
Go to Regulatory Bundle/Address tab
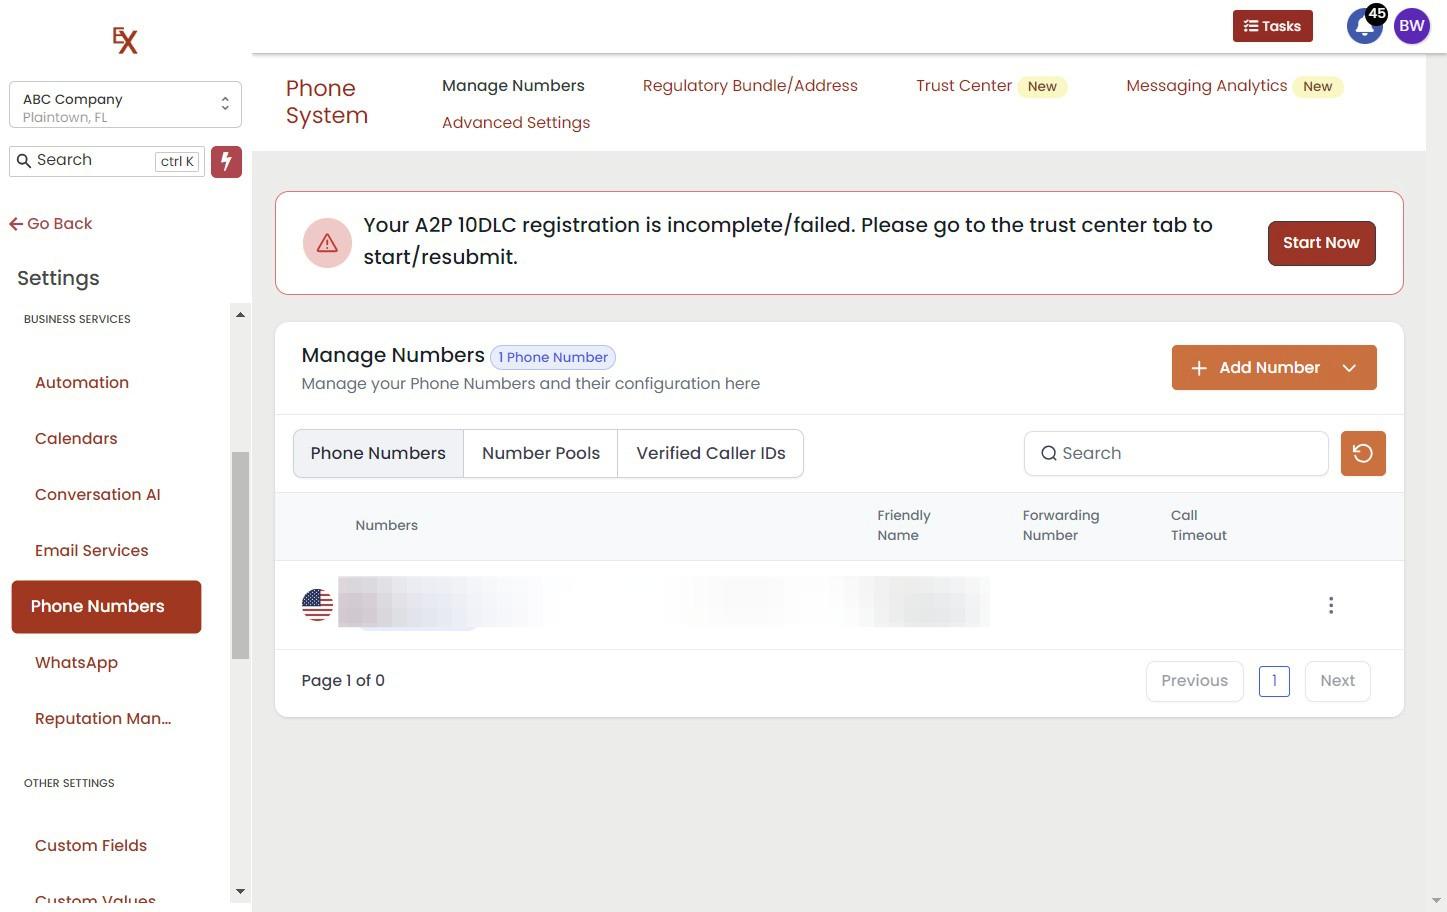[749, 86]
